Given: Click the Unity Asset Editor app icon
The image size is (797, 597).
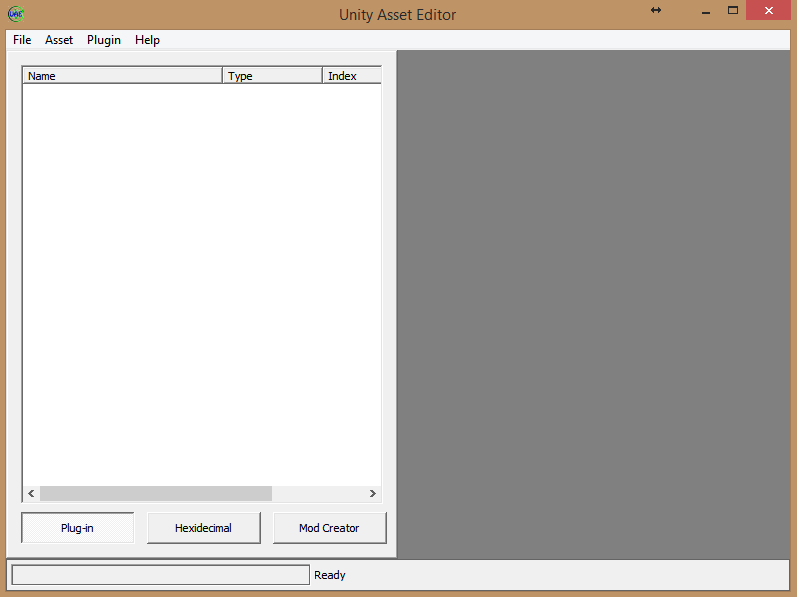Looking at the screenshot, I should (x=16, y=14).
